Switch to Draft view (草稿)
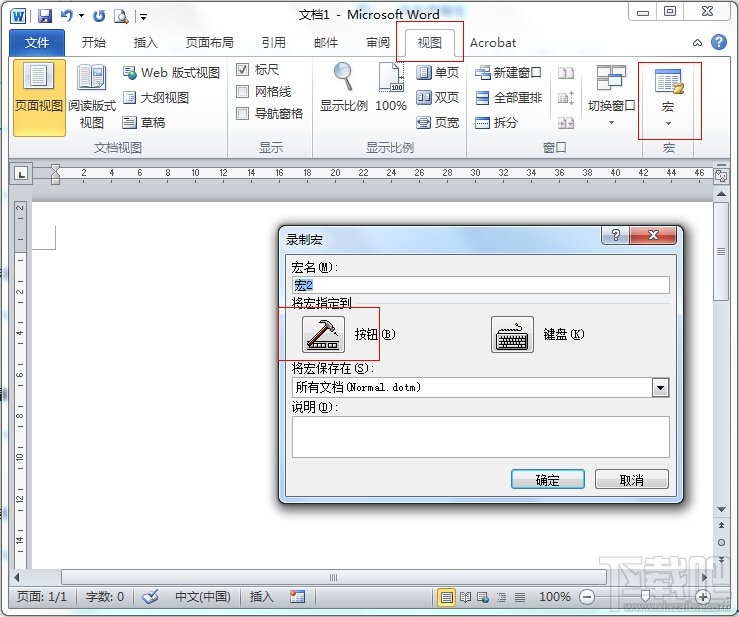The height and width of the screenshot is (617, 739). 144,123
